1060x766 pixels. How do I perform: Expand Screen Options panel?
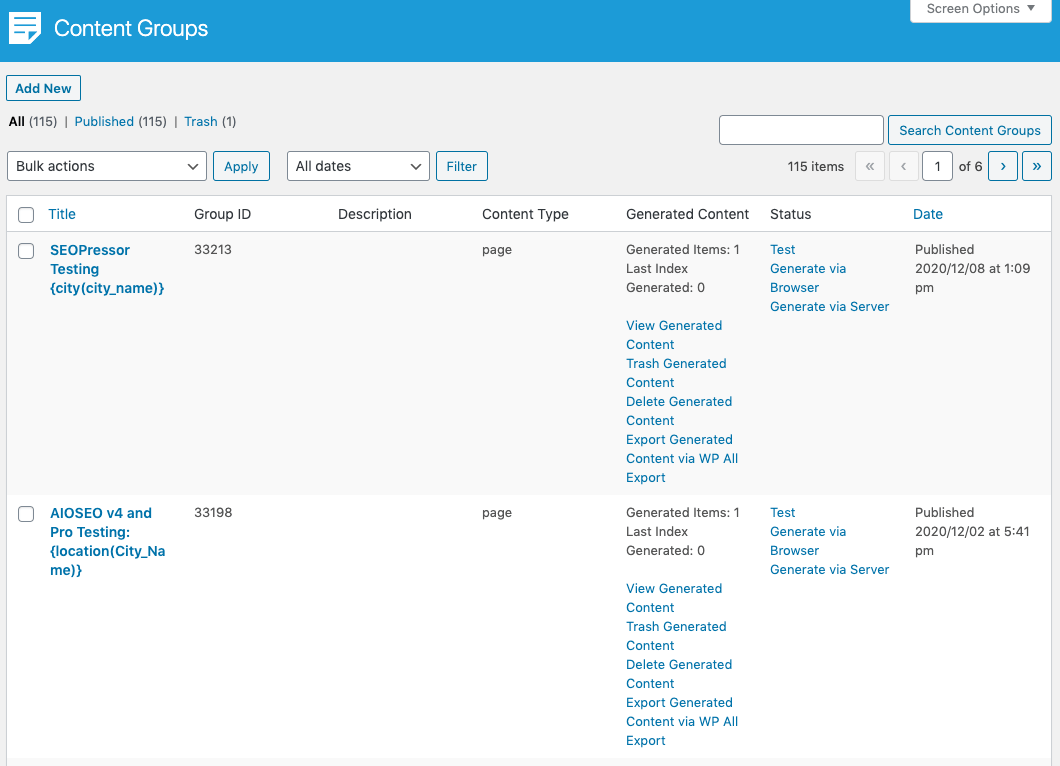pyautogui.click(x=980, y=9)
